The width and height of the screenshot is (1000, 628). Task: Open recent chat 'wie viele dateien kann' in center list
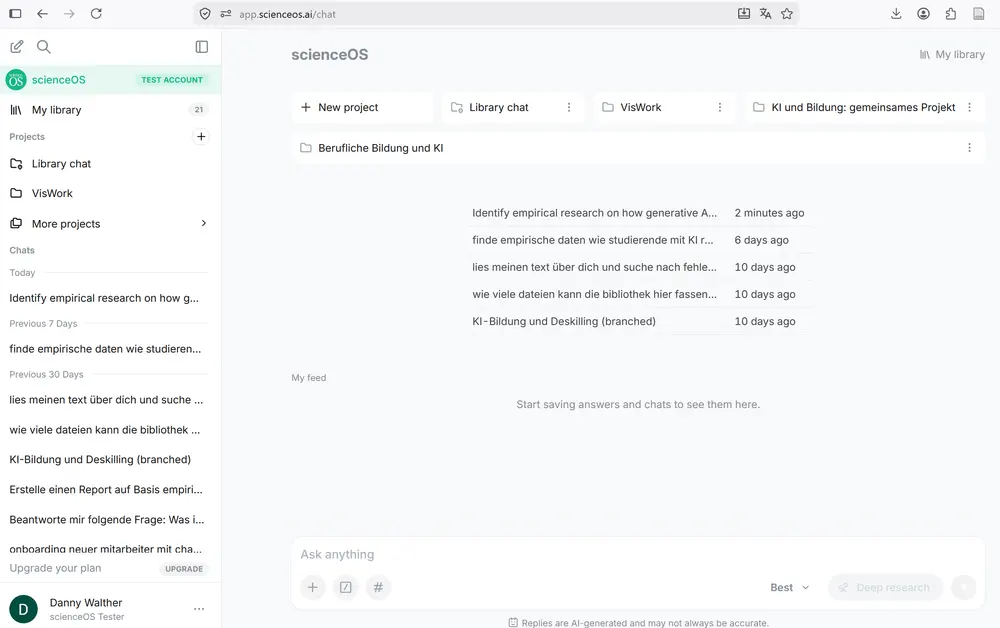[638, 295]
